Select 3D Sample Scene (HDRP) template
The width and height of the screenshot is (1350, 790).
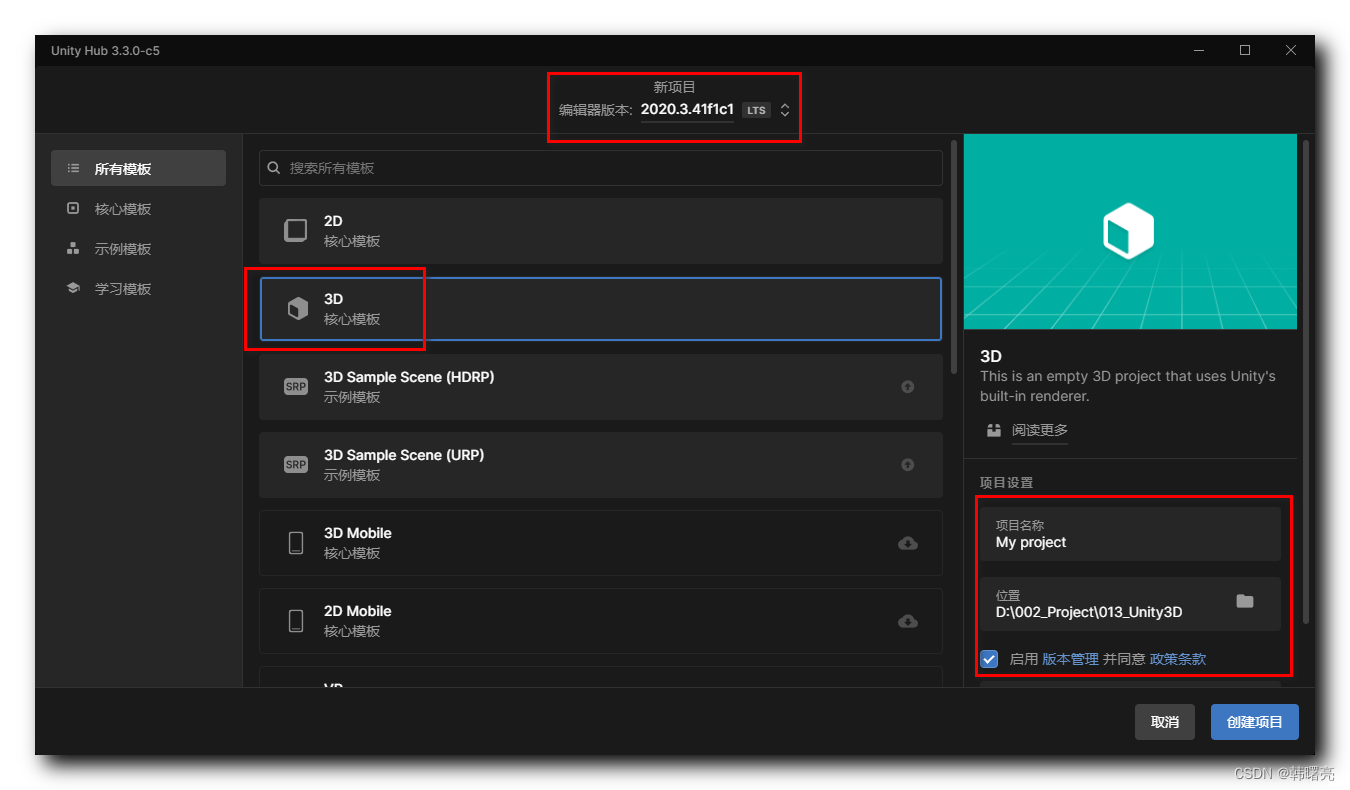(601, 387)
